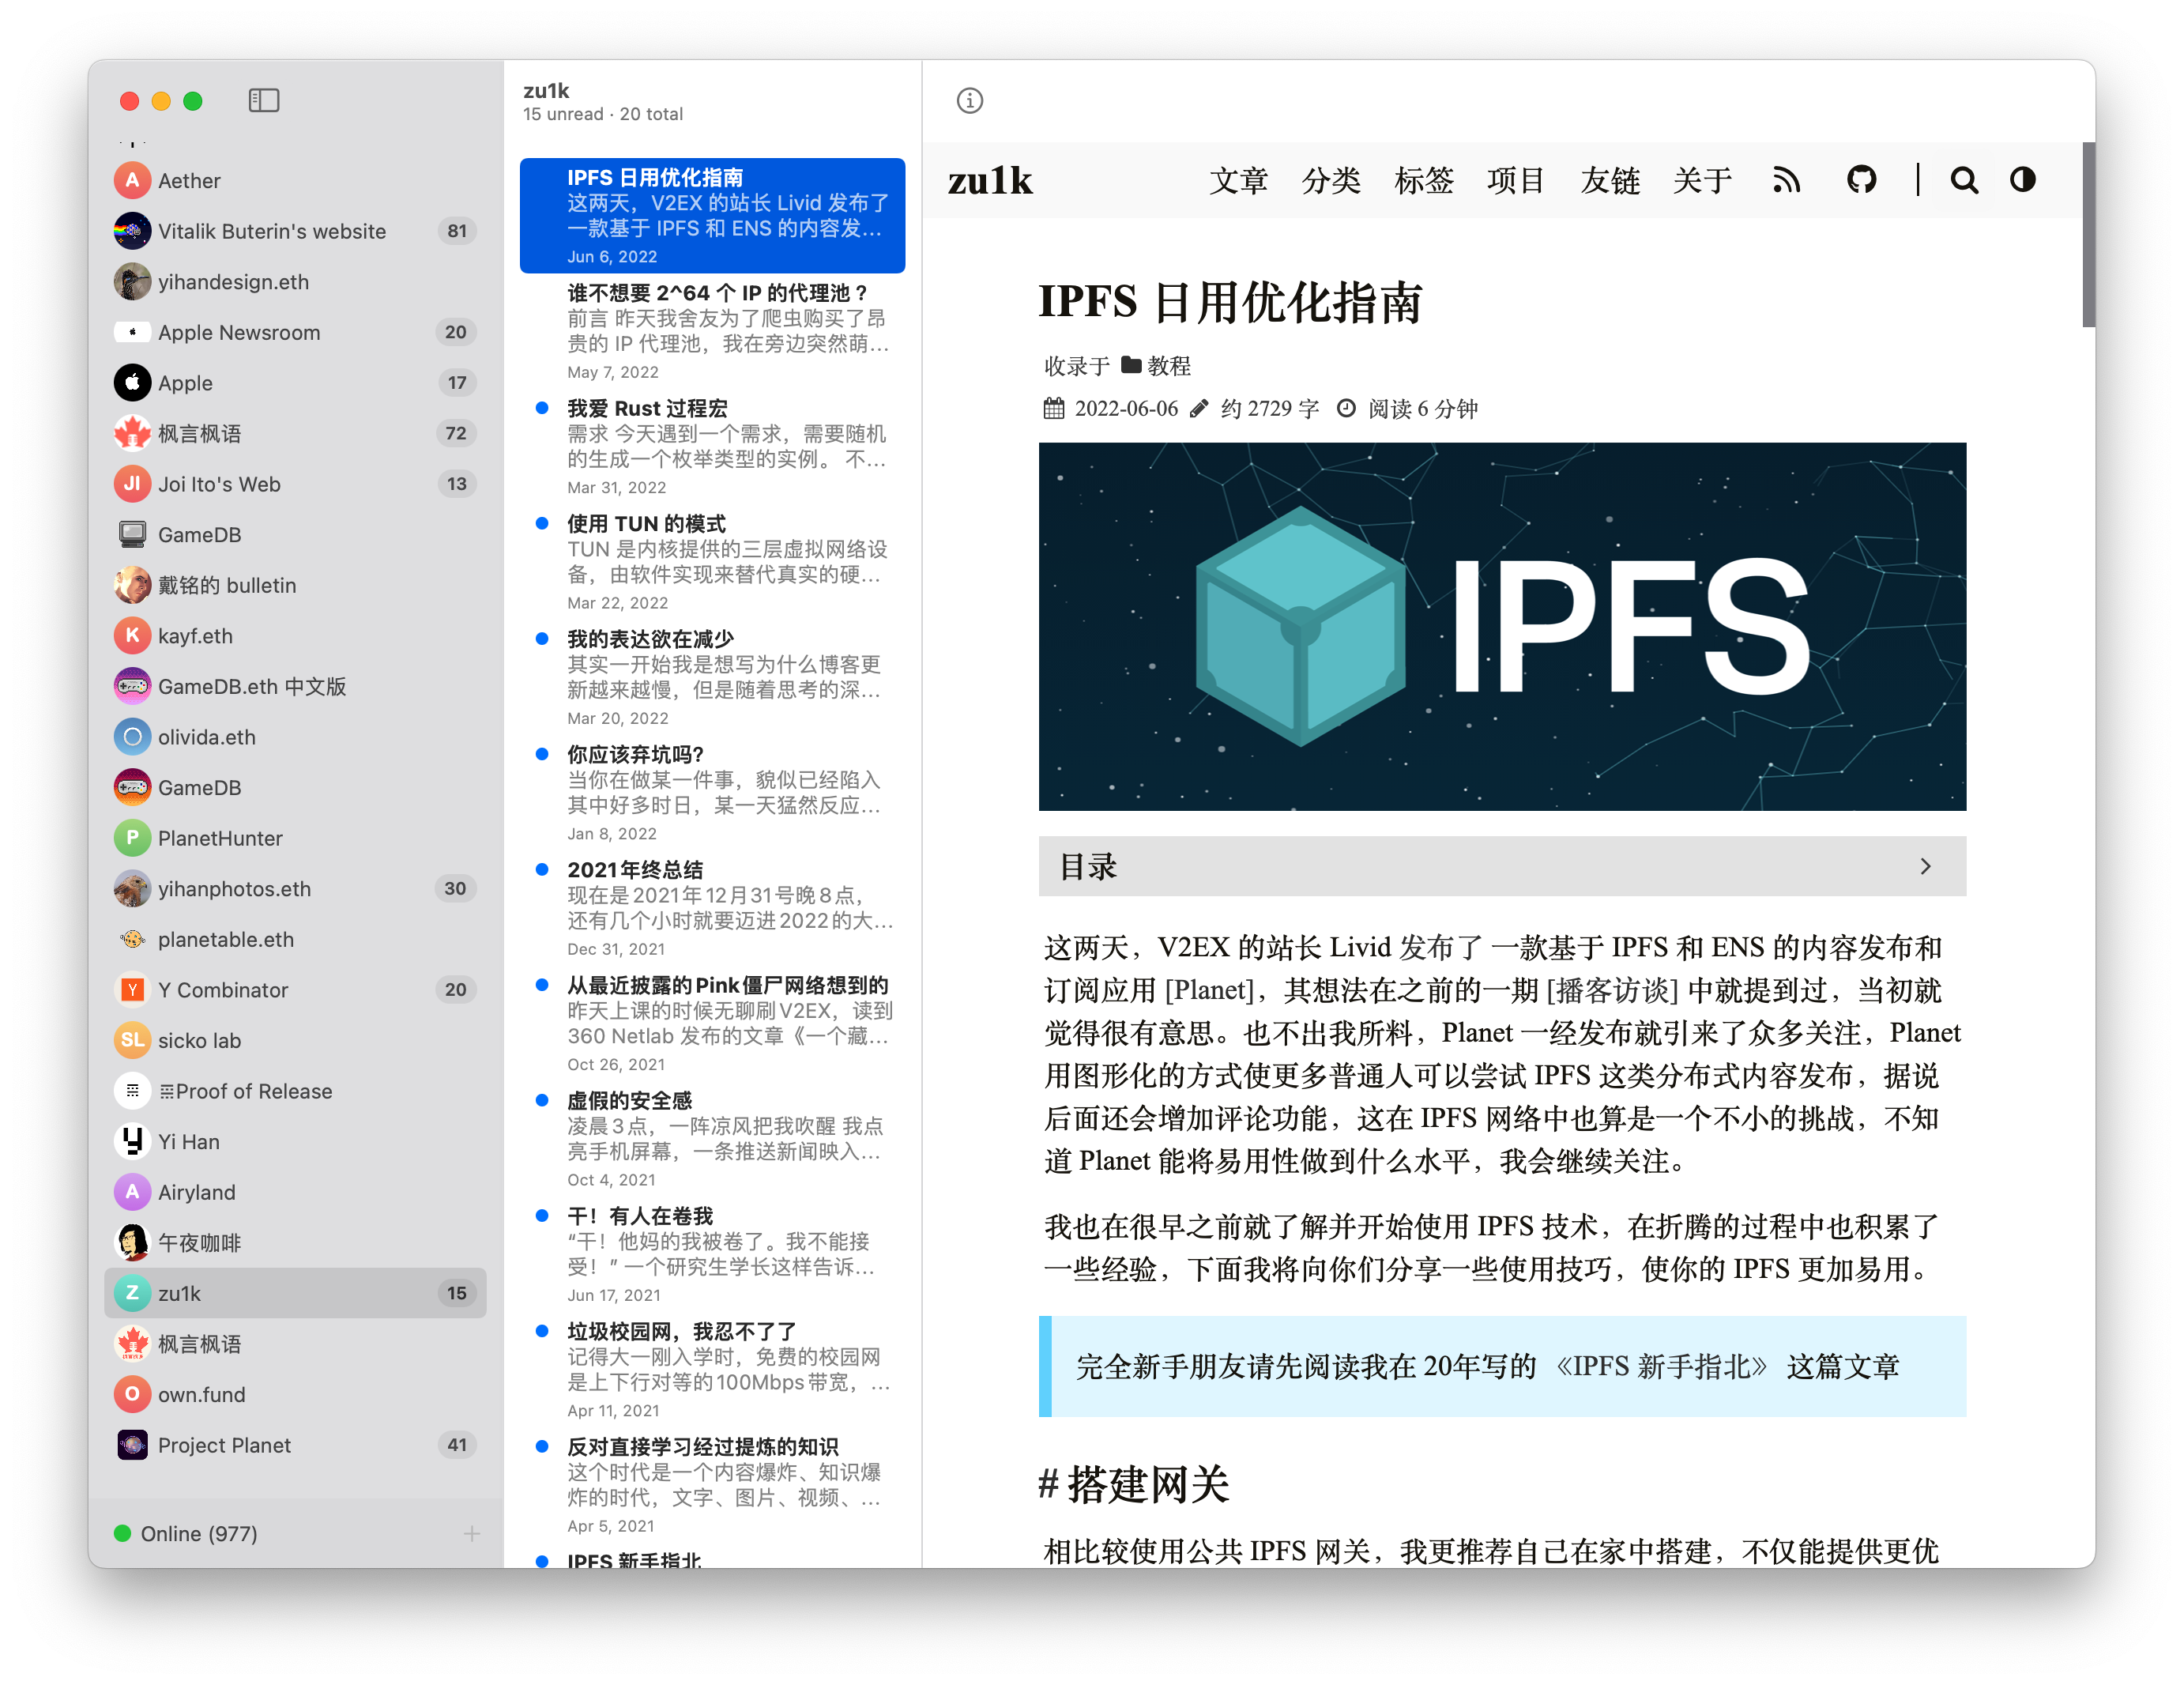The height and width of the screenshot is (1685, 2184).
Task: Open the RSS feed icon
Action: tap(1786, 180)
